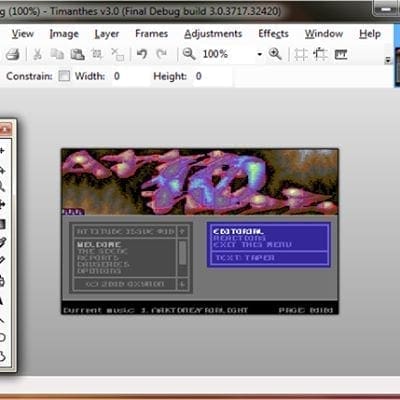Viewport: 400px width, 400px height.
Task: Click the Redo arrow icon
Action: tap(162, 54)
